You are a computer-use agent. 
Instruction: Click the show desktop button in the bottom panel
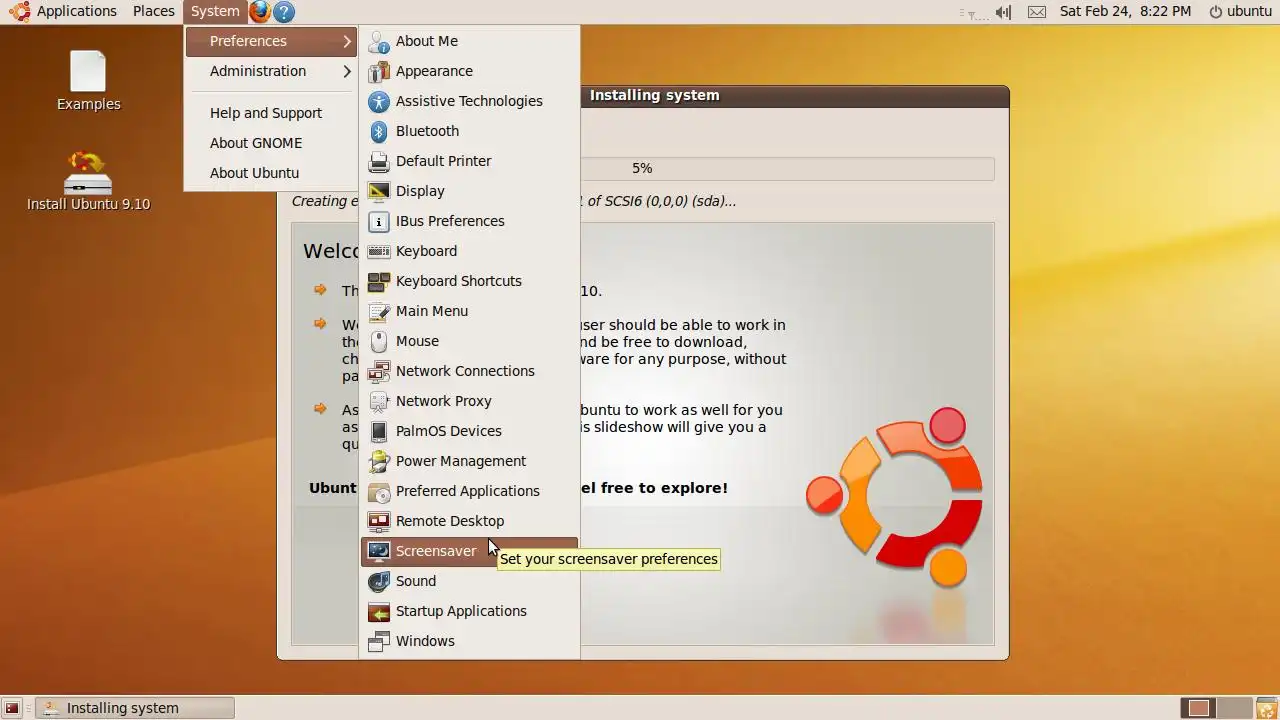(x=12, y=708)
